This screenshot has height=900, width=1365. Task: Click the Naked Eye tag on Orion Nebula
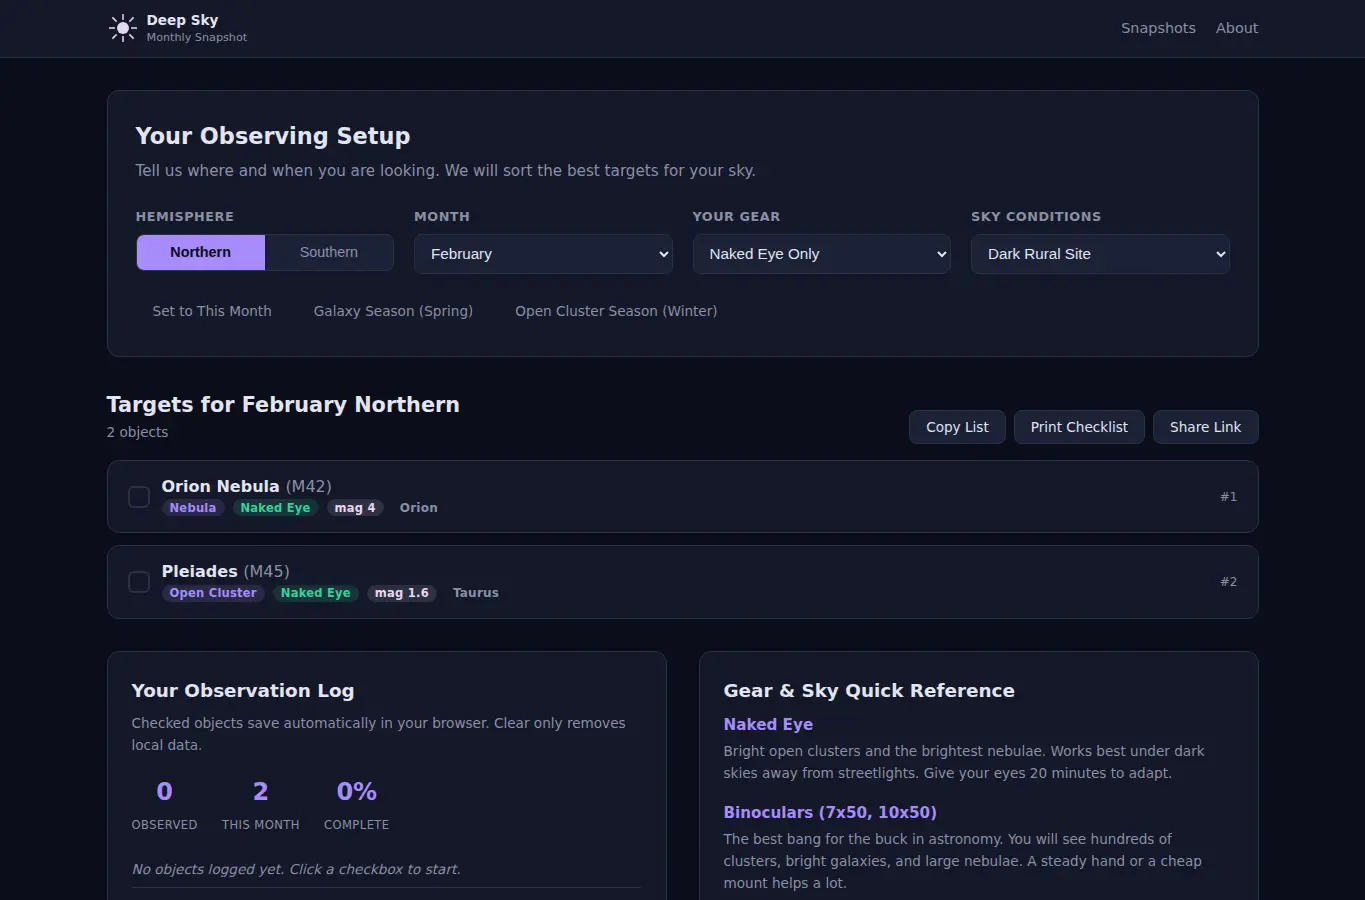coord(275,508)
